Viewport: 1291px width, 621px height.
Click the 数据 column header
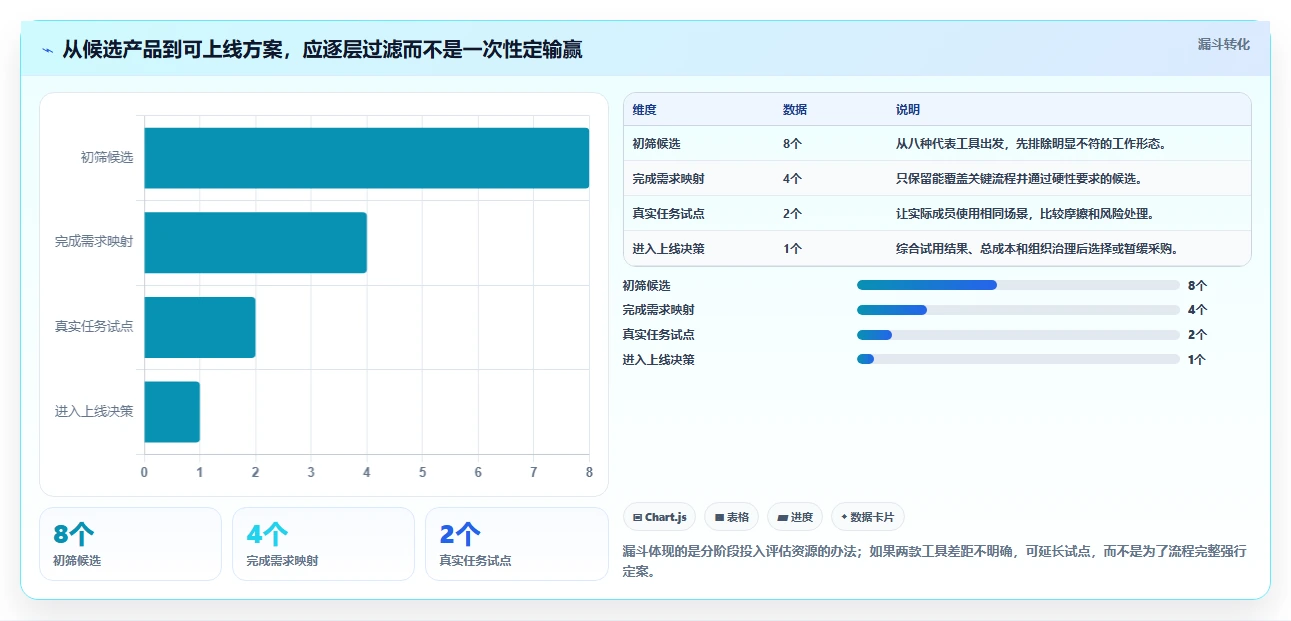(x=795, y=110)
